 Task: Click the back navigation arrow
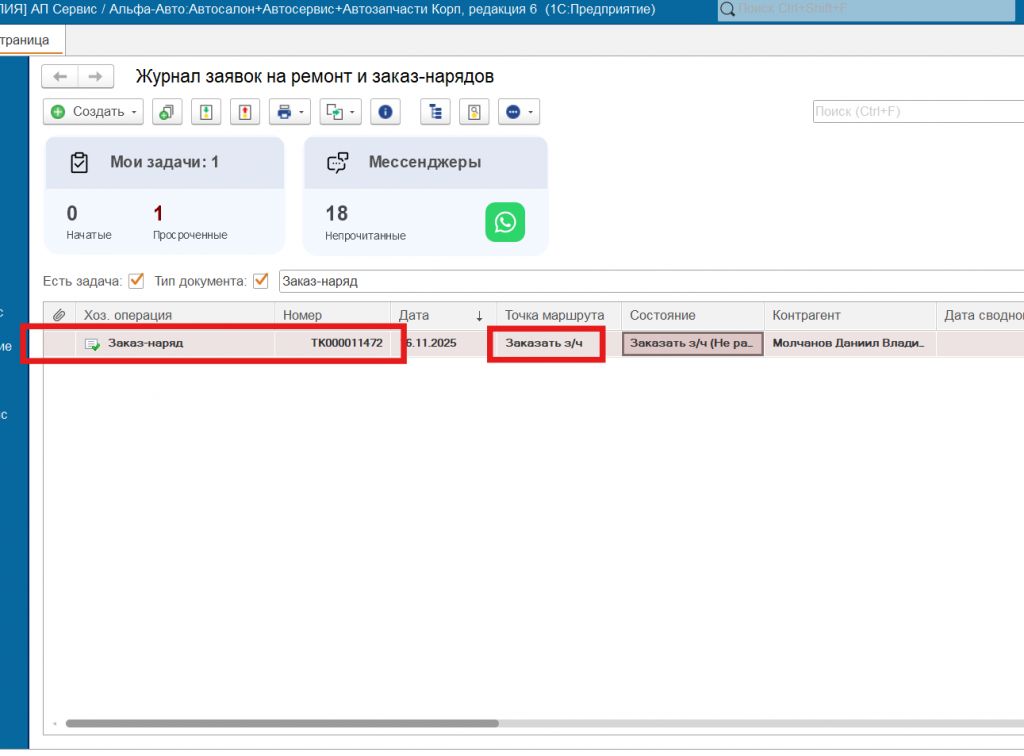(60, 77)
